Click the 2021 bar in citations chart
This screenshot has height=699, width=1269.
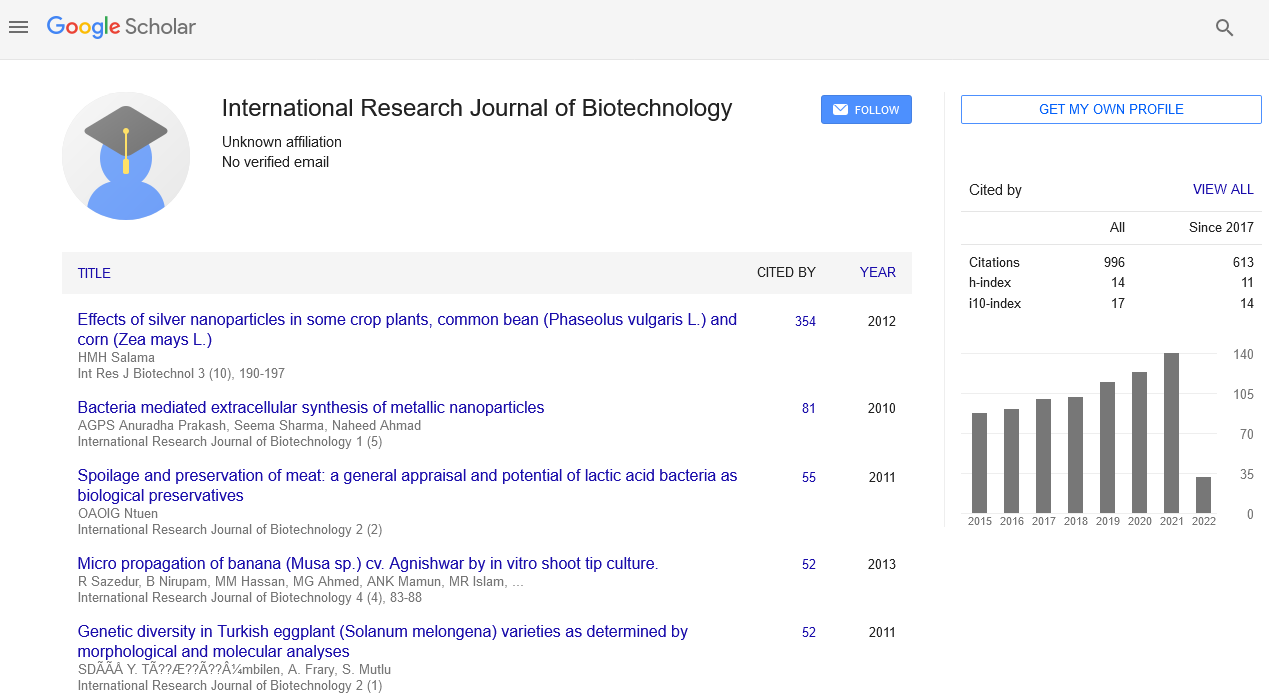click(1172, 433)
